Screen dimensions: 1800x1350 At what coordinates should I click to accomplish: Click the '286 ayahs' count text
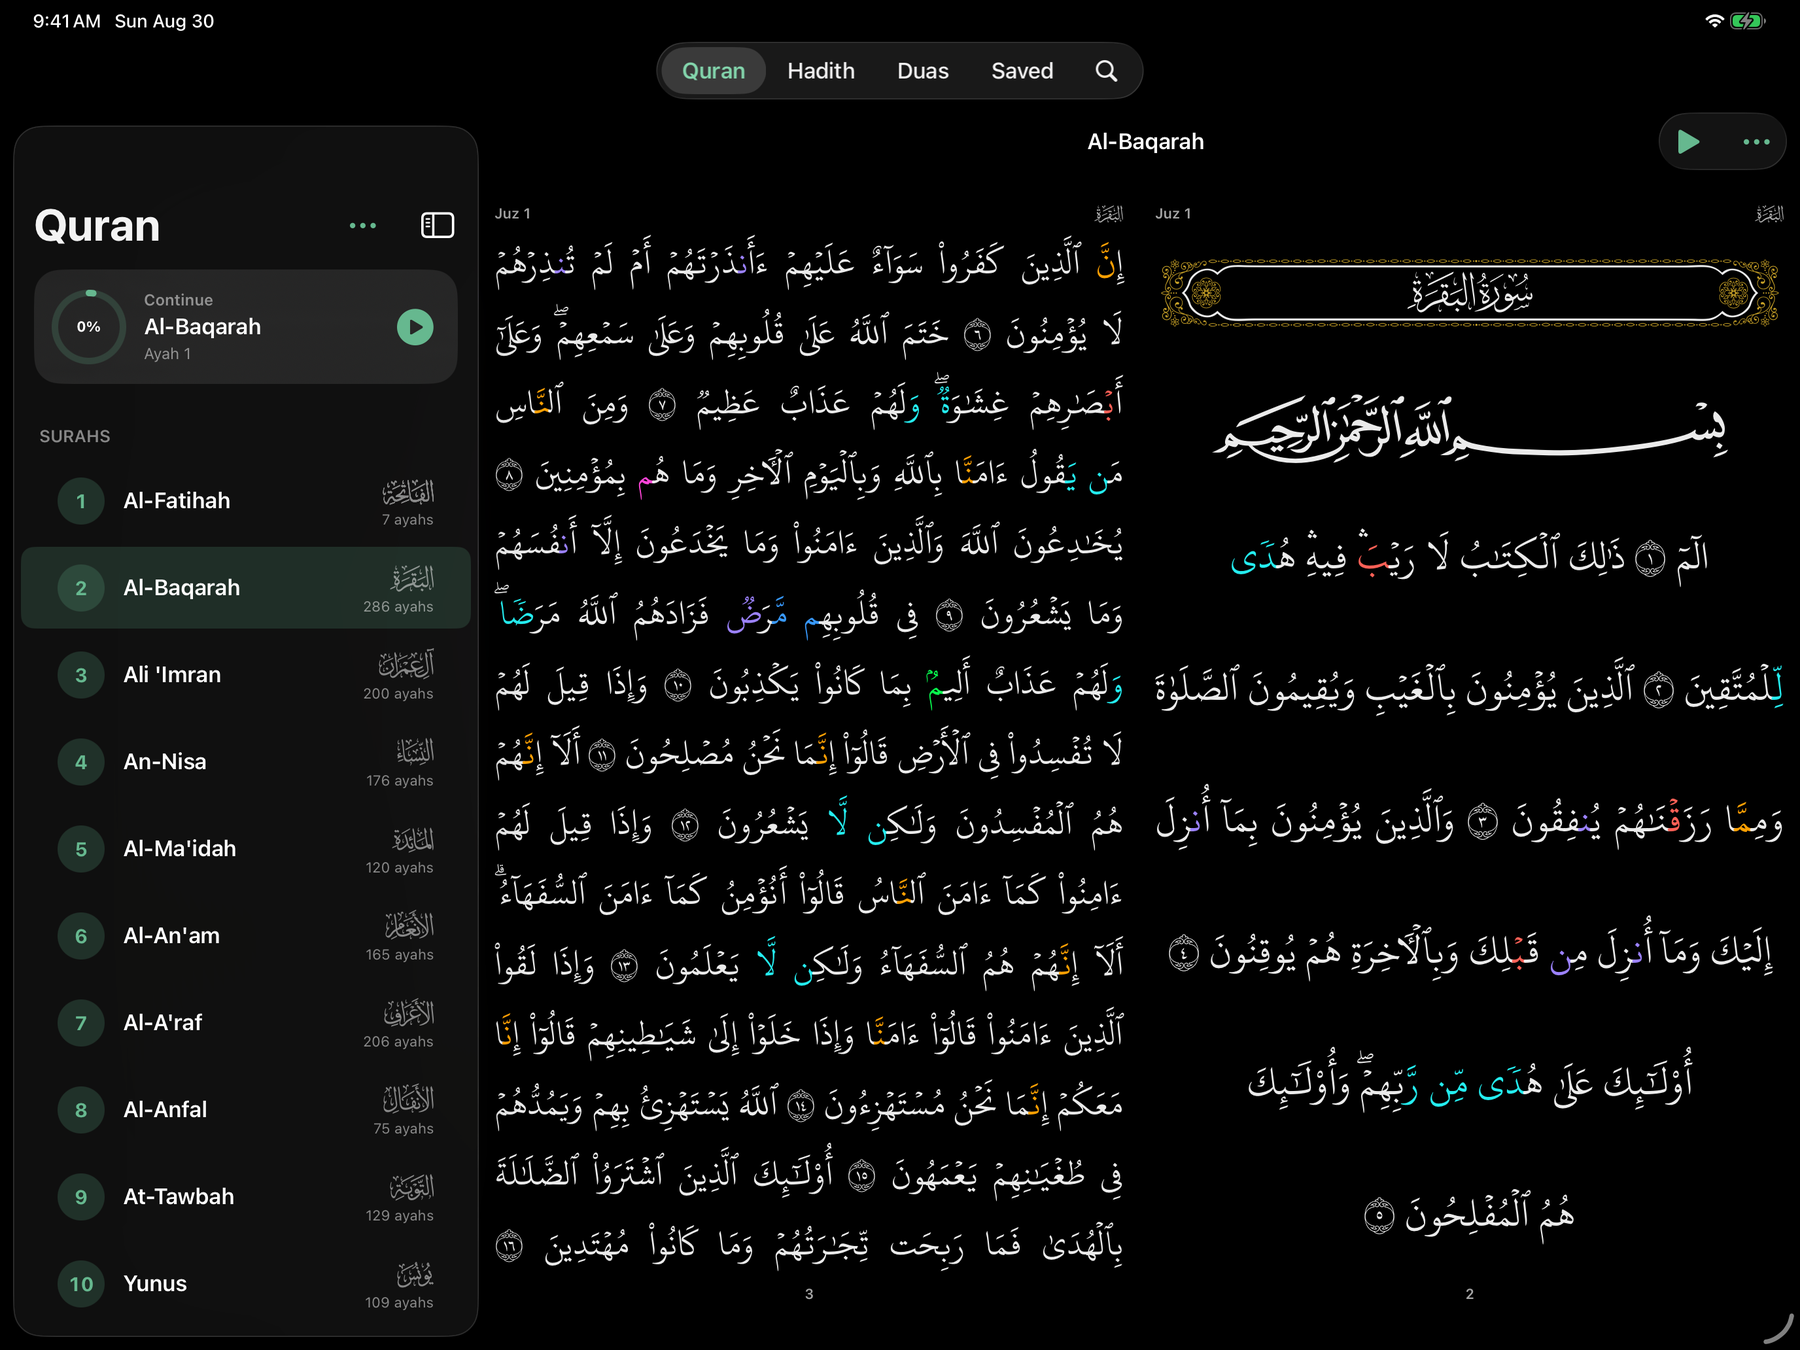click(398, 607)
